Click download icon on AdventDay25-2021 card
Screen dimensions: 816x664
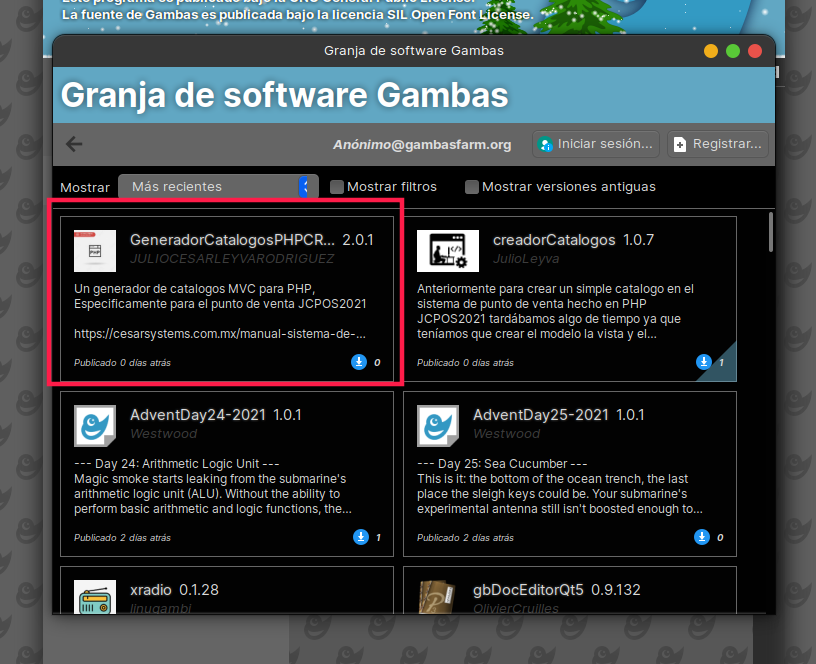pyautogui.click(x=703, y=537)
